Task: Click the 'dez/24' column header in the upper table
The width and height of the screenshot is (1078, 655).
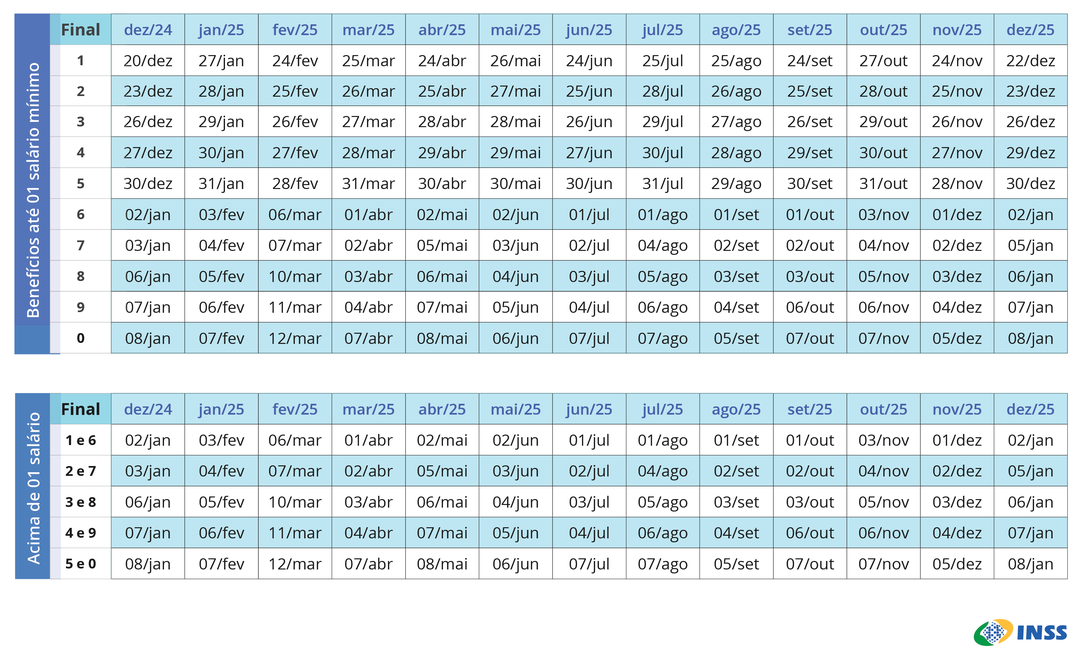Action: (x=148, y=30)
